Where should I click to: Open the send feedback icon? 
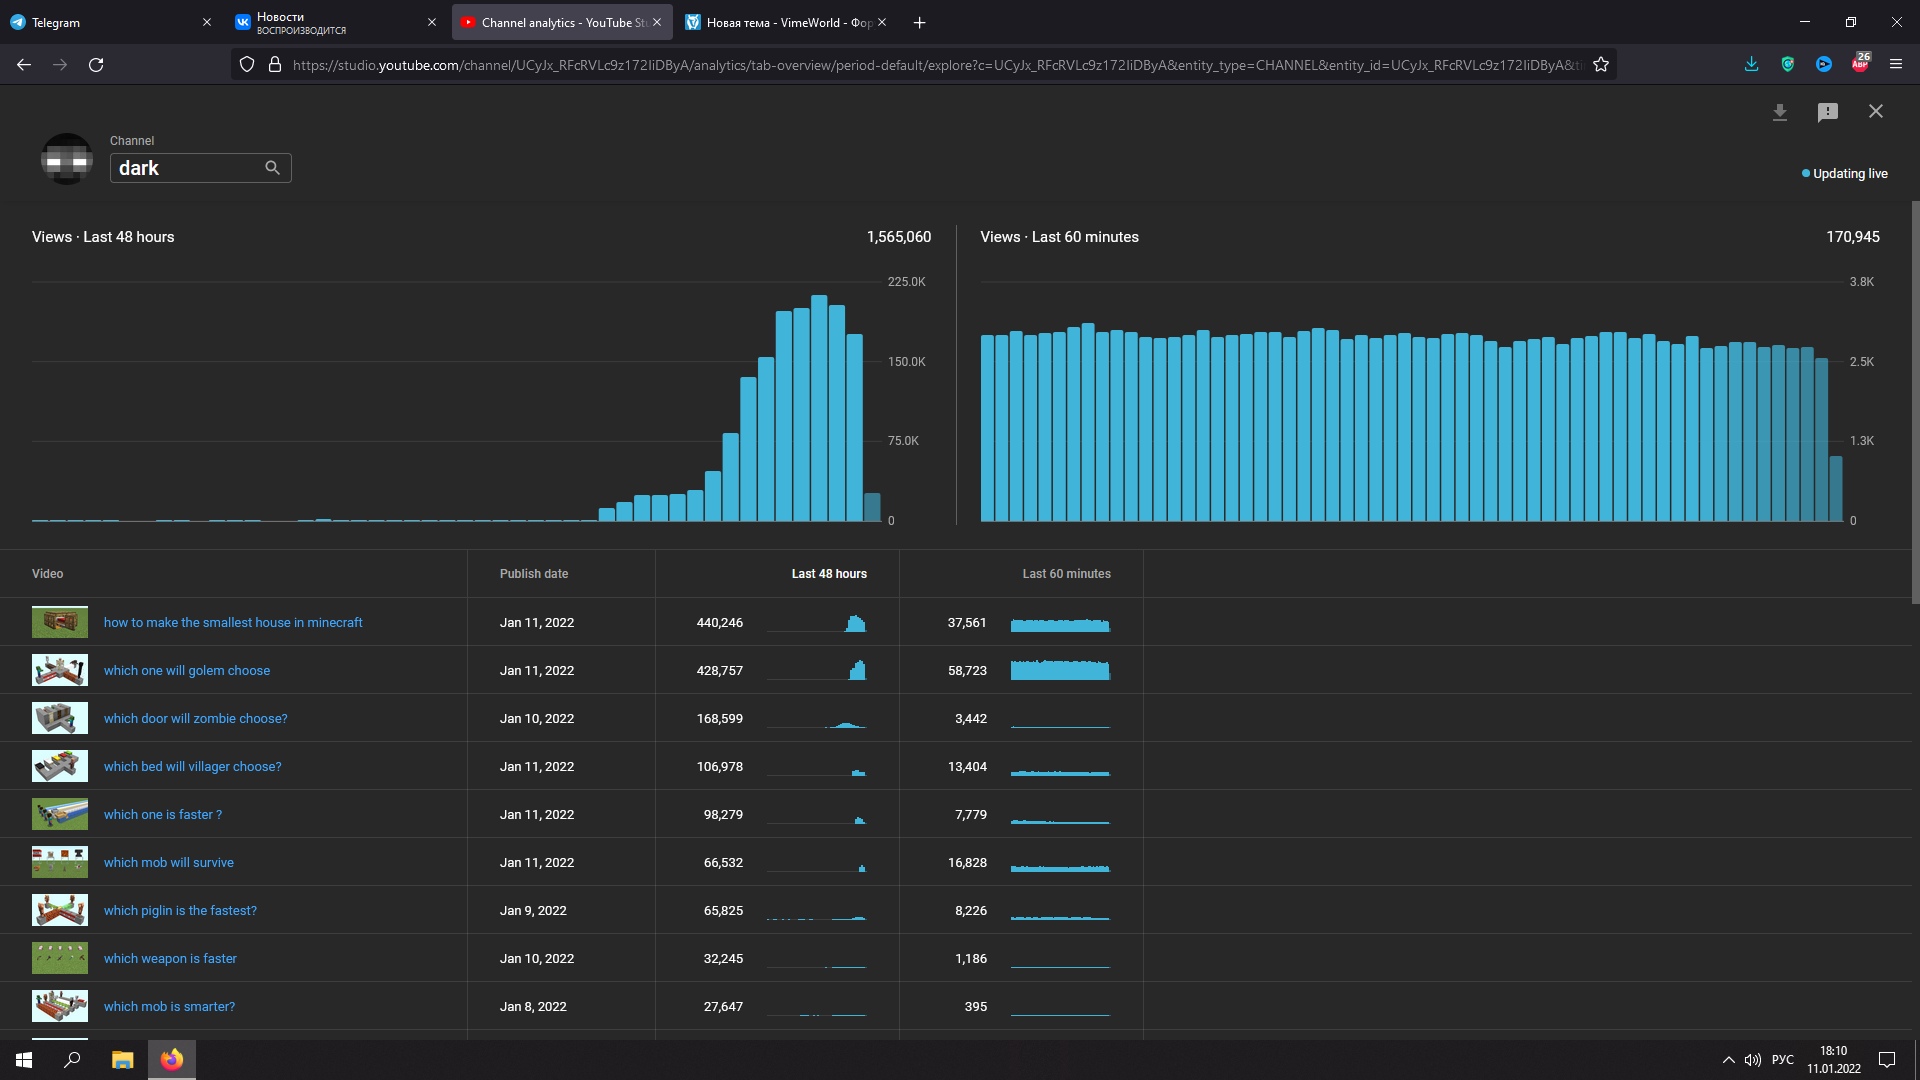pyautogui.click(x=1827, y=113)
